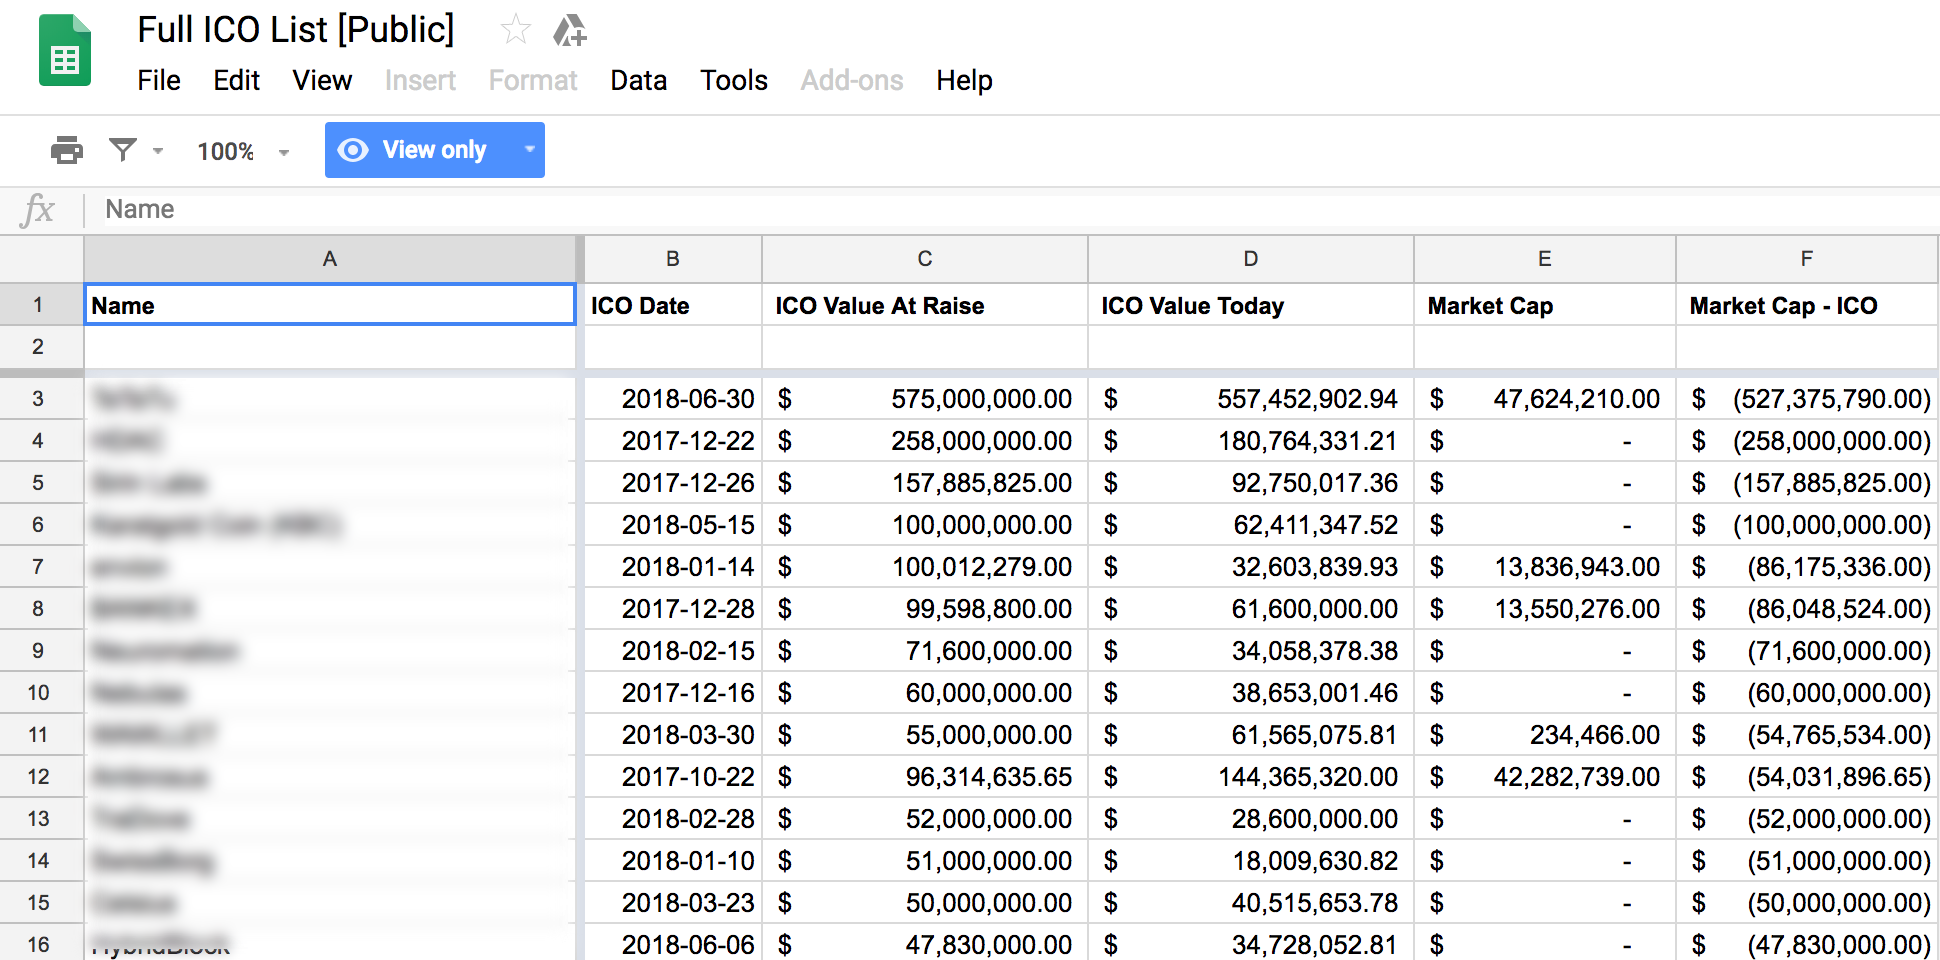Click the Market Cap - ICO header cell
The image size is (1940, 960).
(1807, 305)
